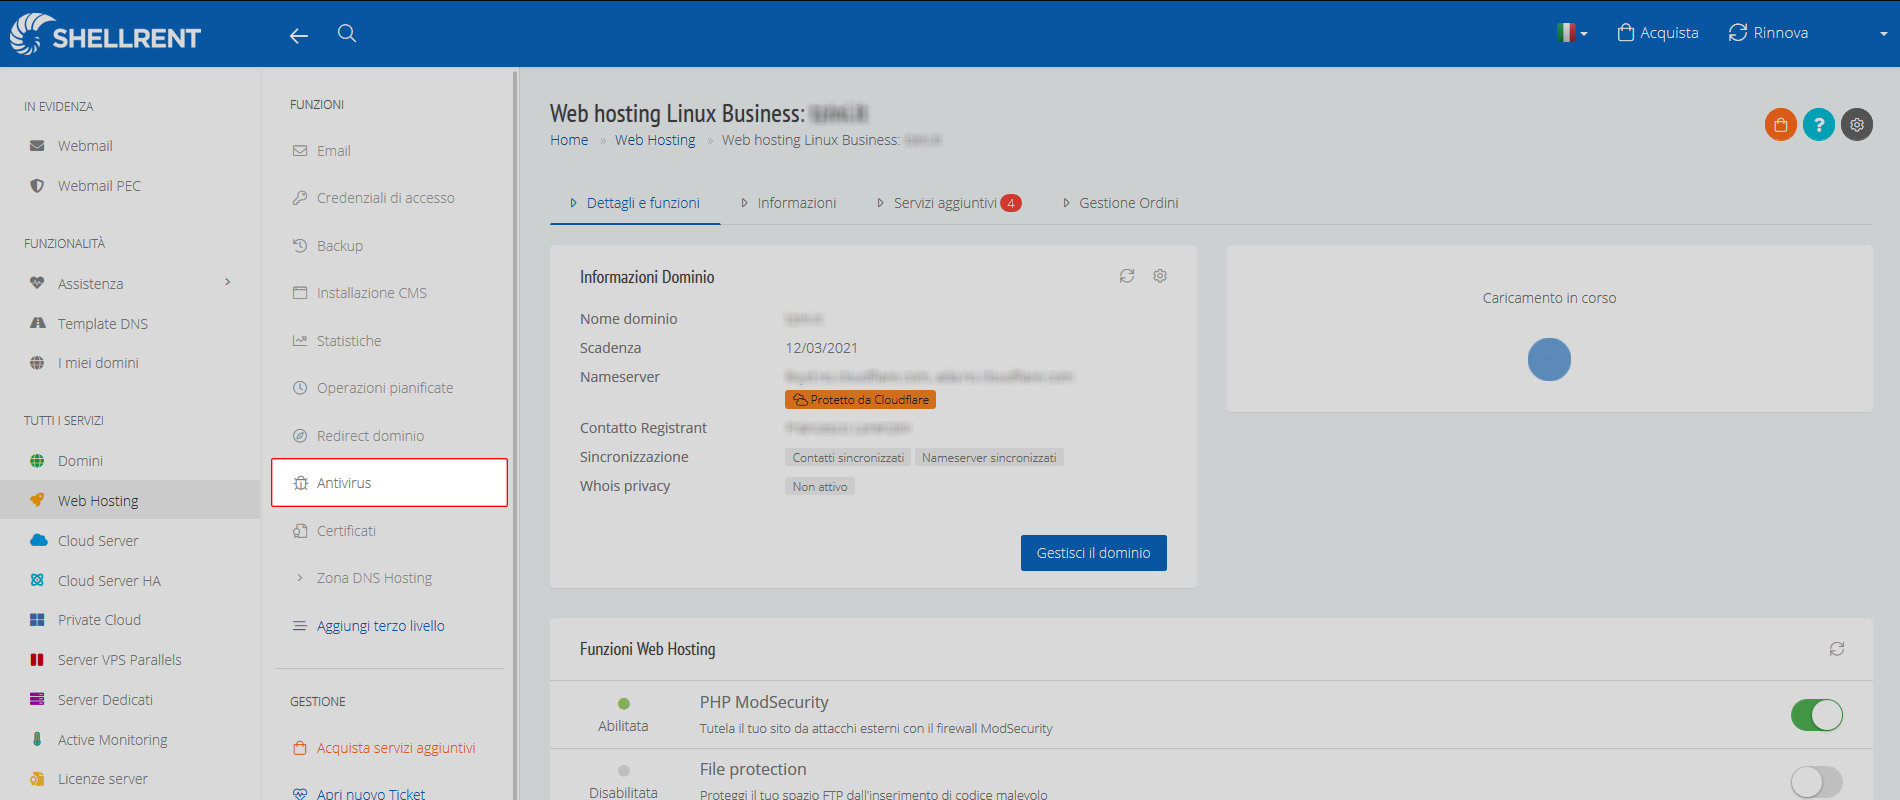Click the Assistenza heart icon
The height and width of the screenshot is (800, 1900).
(37, 283)
